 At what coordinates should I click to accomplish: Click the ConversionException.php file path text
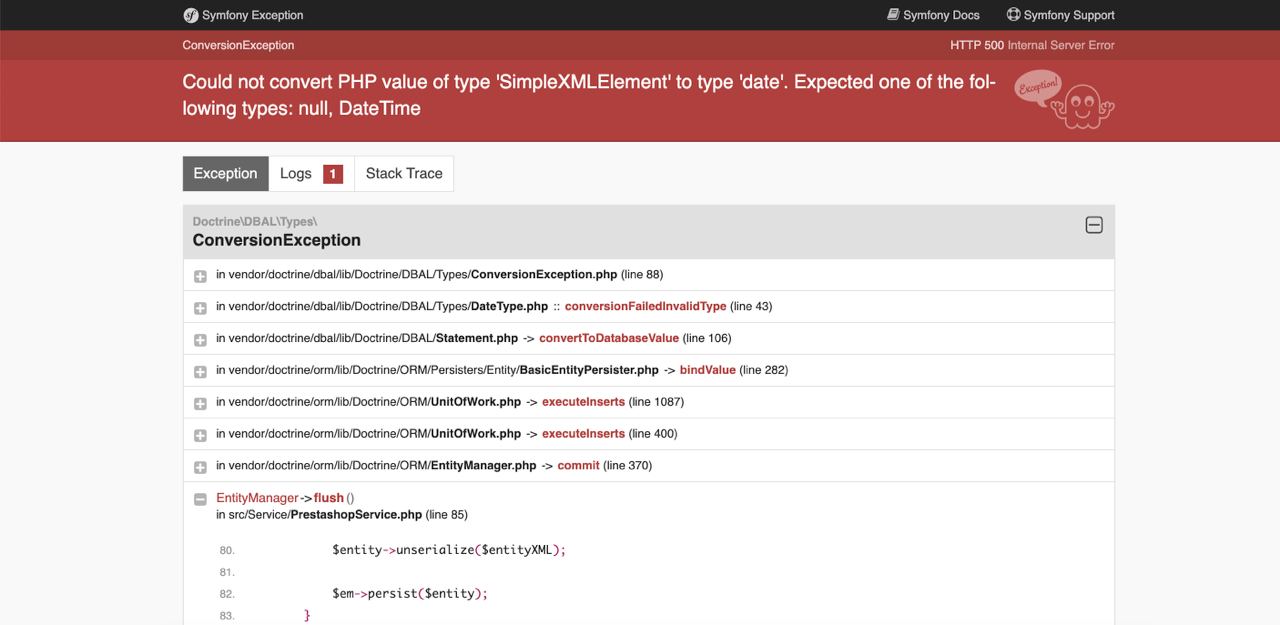coord(416,274)
